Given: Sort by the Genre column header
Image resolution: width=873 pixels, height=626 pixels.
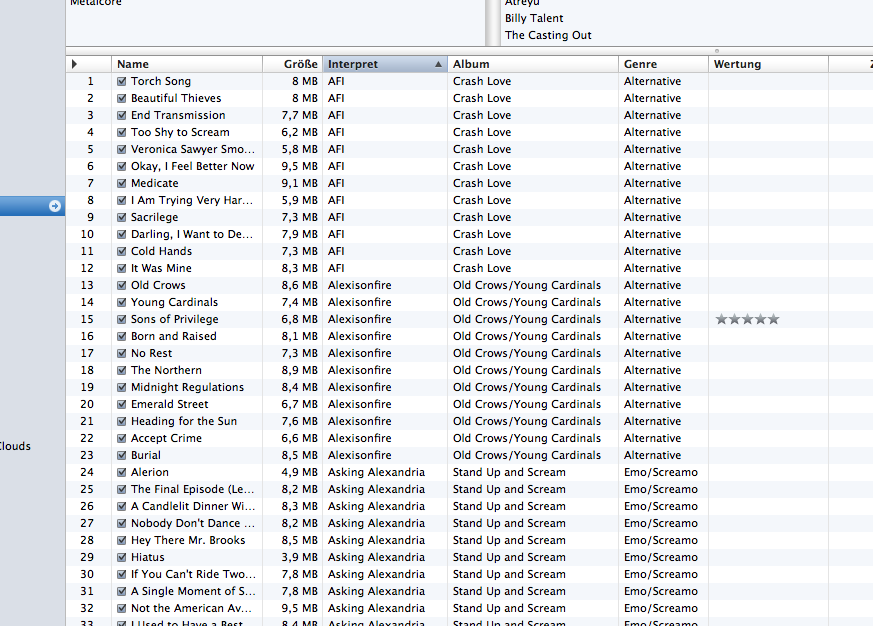Looking at the screenshot, I should coord(664,64).
